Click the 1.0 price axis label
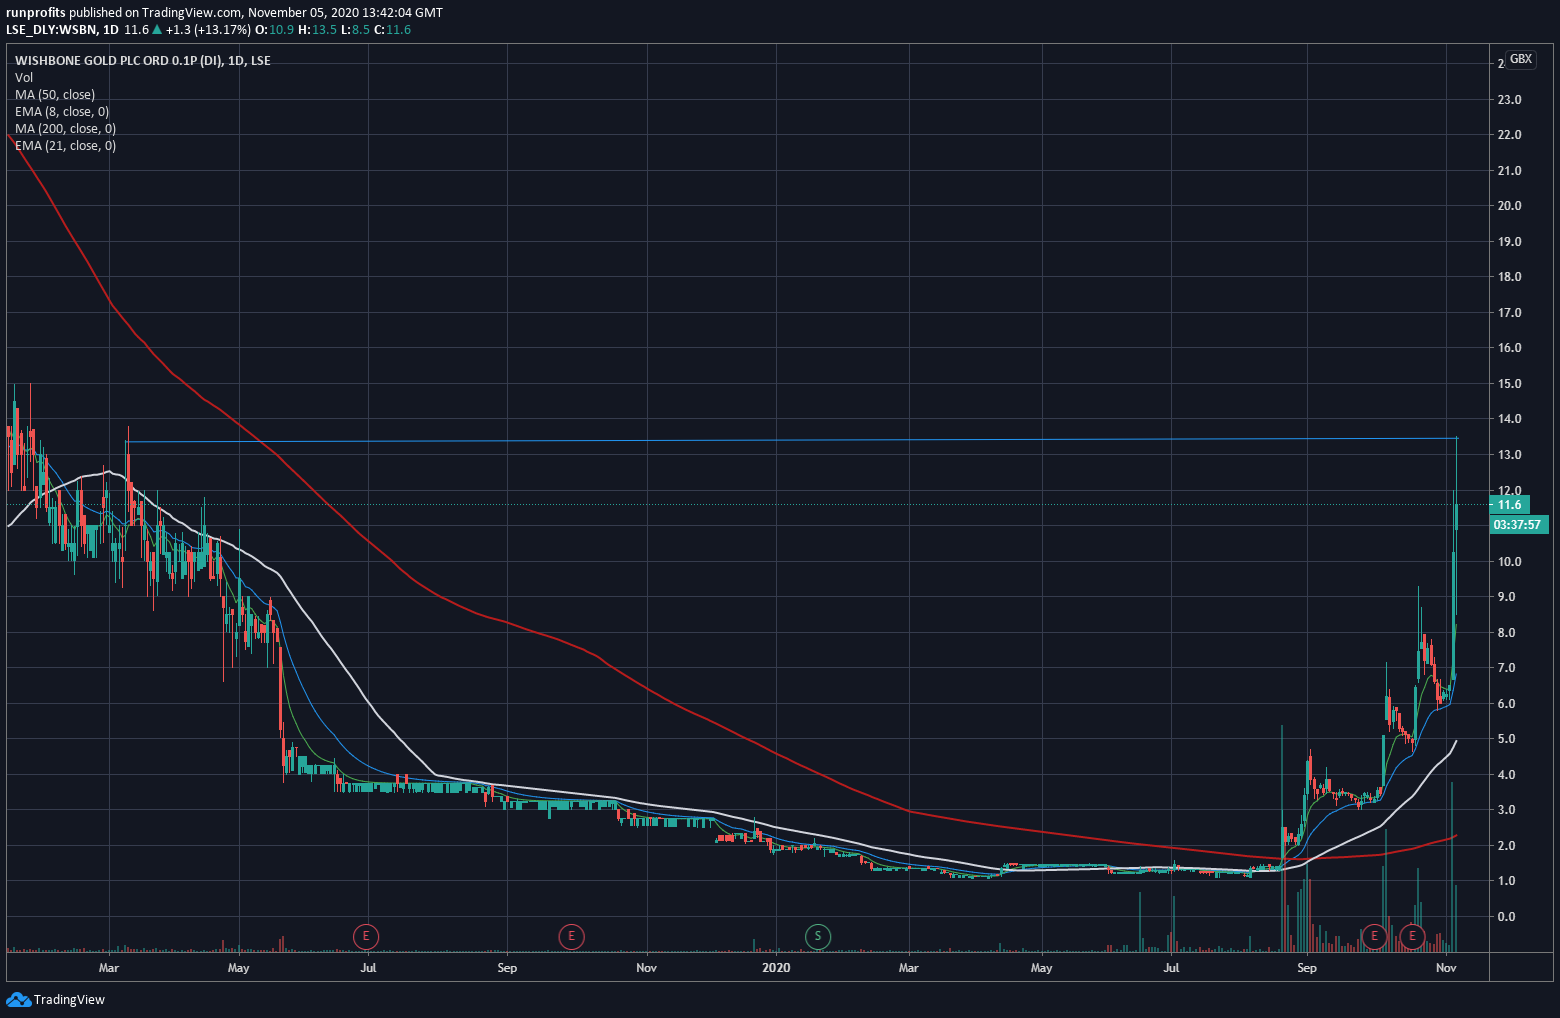 [1509, 881]
